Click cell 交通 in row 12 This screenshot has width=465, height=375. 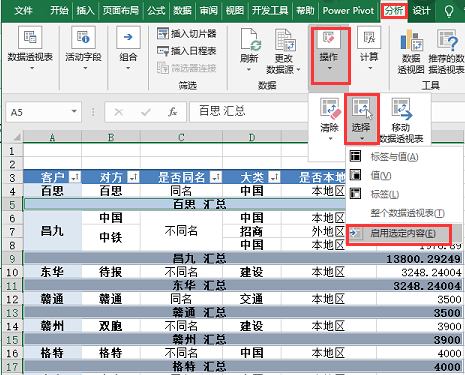[x=252, y=299]
